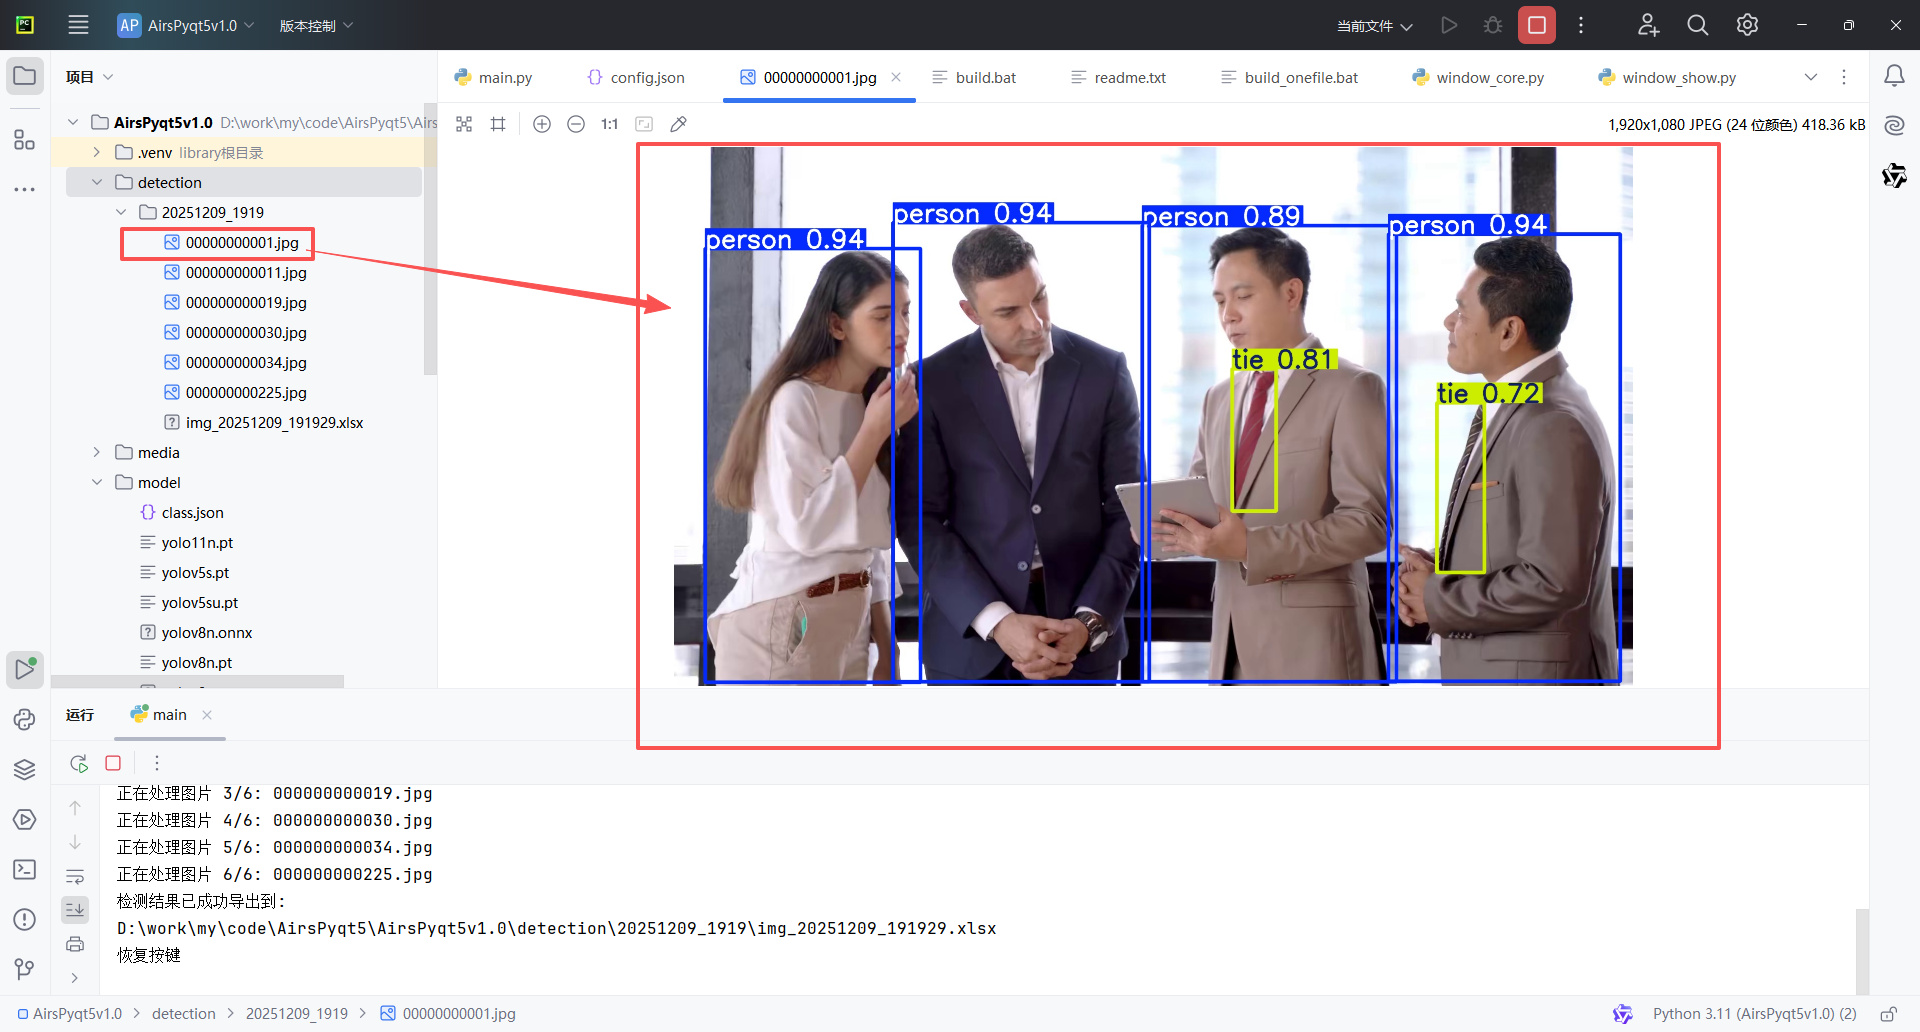Rerun main in the Run panel
The image size is (1920, 1032).
coord(79,763)
